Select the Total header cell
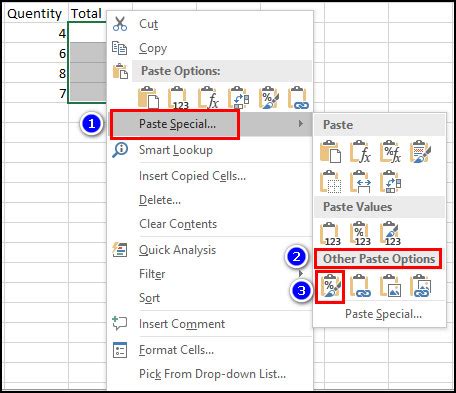 point(87,13)
